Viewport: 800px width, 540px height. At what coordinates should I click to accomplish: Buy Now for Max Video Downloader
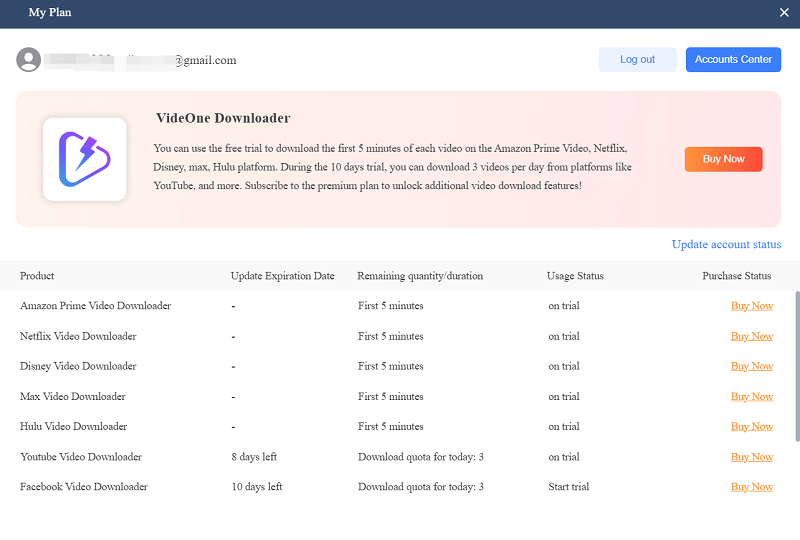click(x=751, y=397)
